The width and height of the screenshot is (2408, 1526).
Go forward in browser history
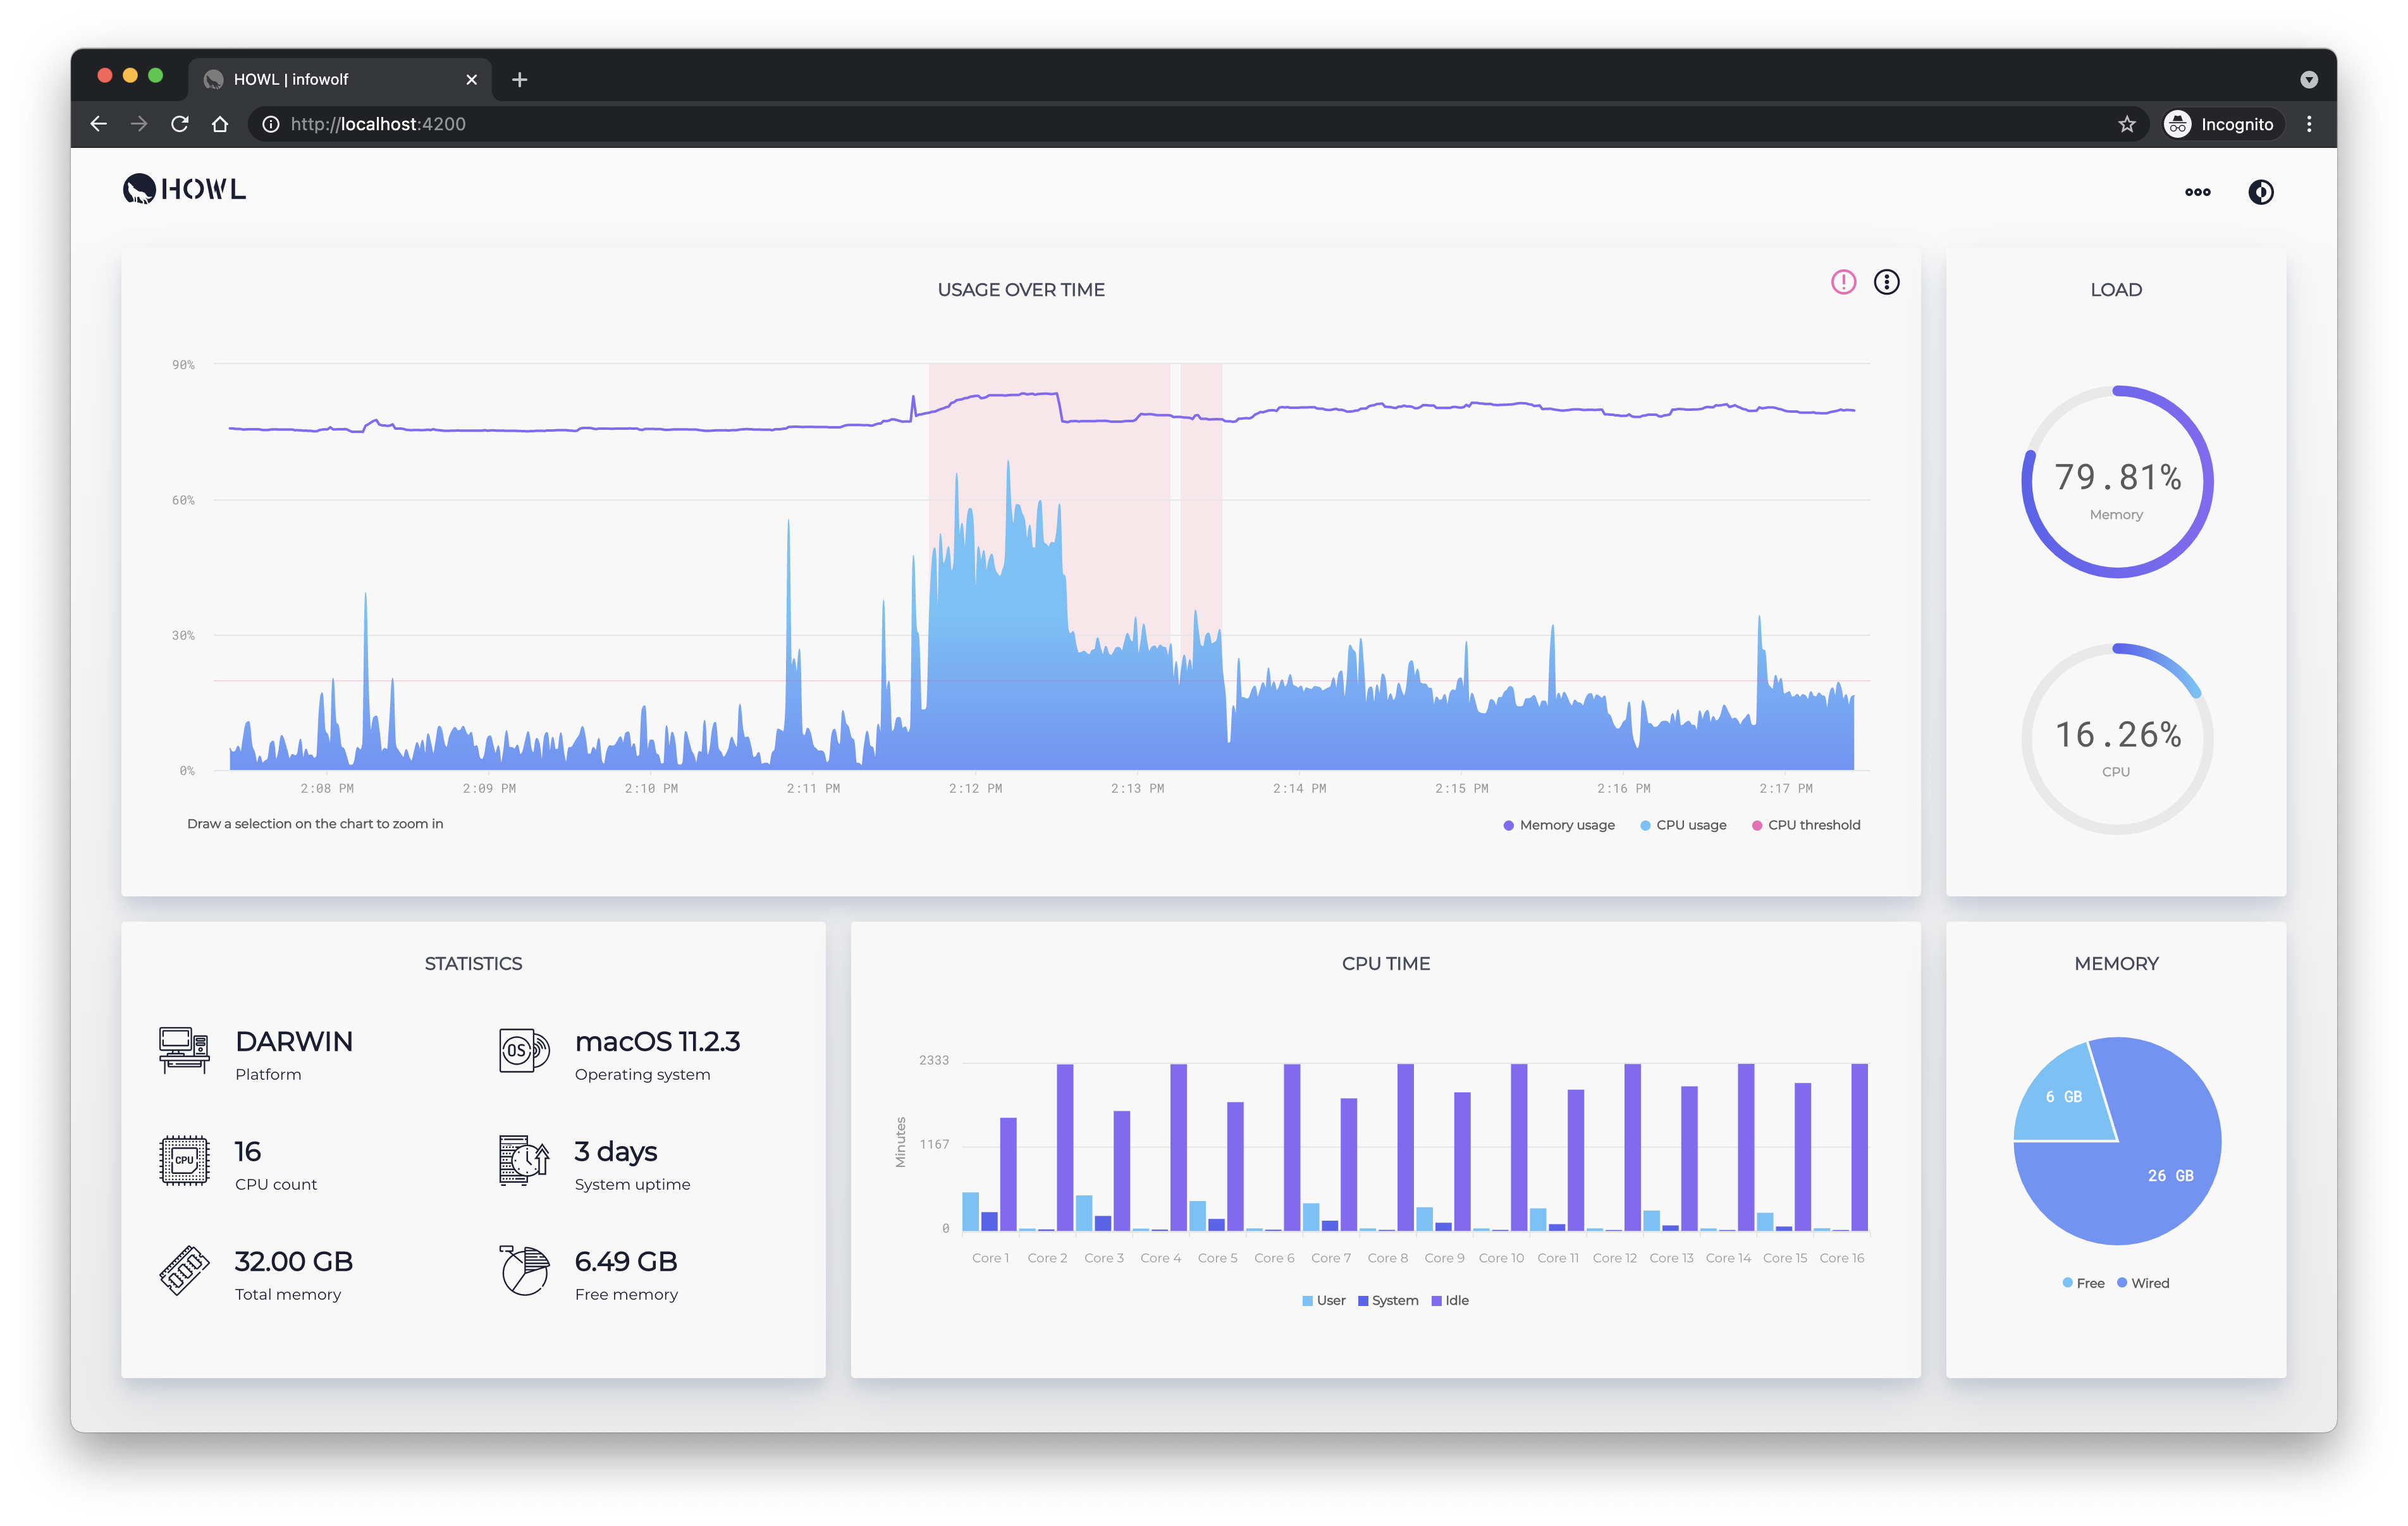point(139,124)
